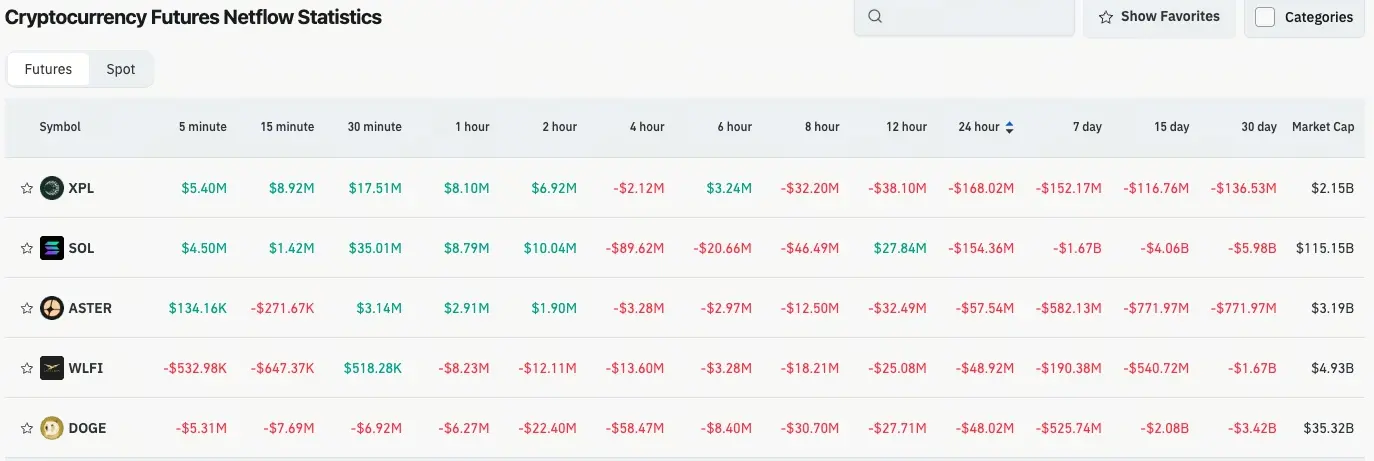The height and width of the screenshot is (461, 1374).
Task: Open the SOL coin logo
Action: click(52, 248)
